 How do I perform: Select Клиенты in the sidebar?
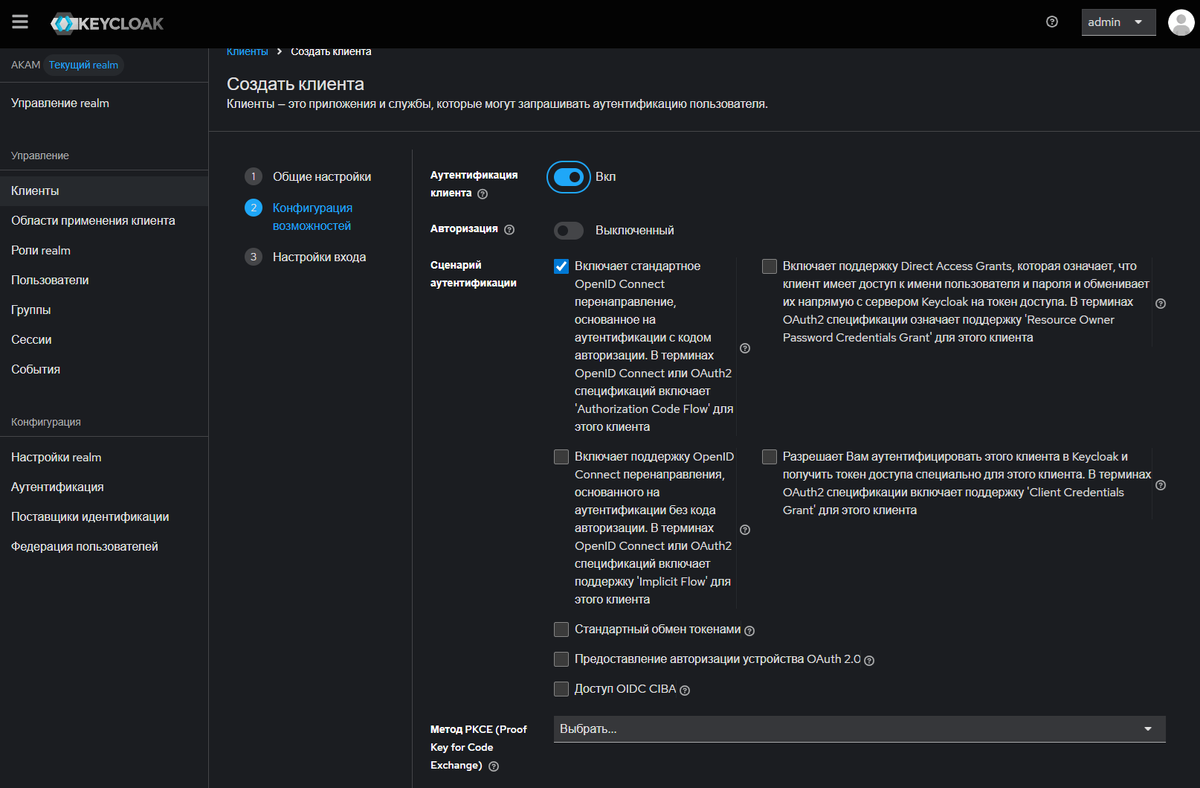coord(104,191)
